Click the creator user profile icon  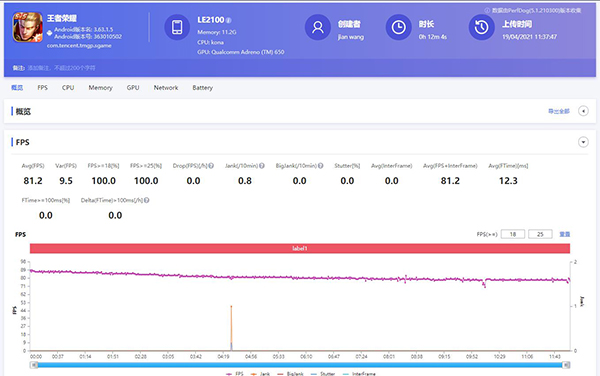[x=318, y=27]
